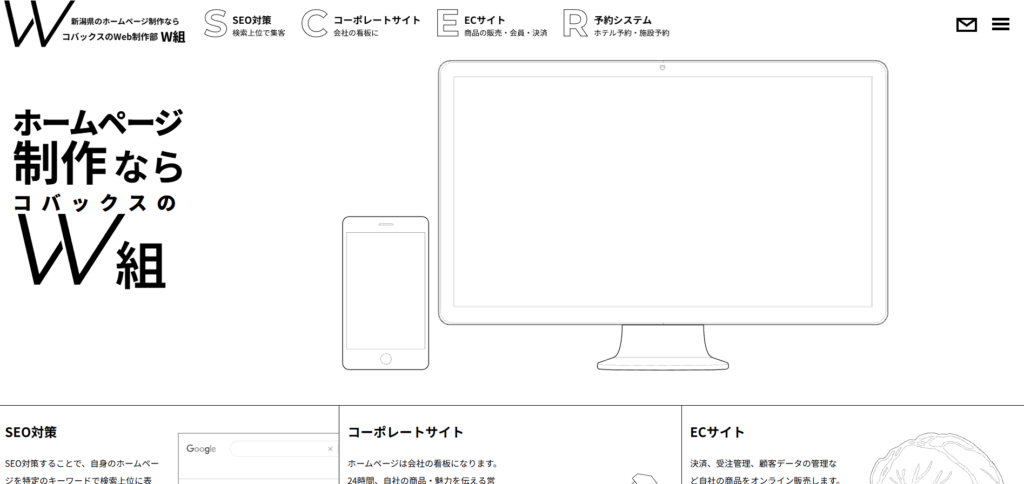Click the large S letter icon

214,24
